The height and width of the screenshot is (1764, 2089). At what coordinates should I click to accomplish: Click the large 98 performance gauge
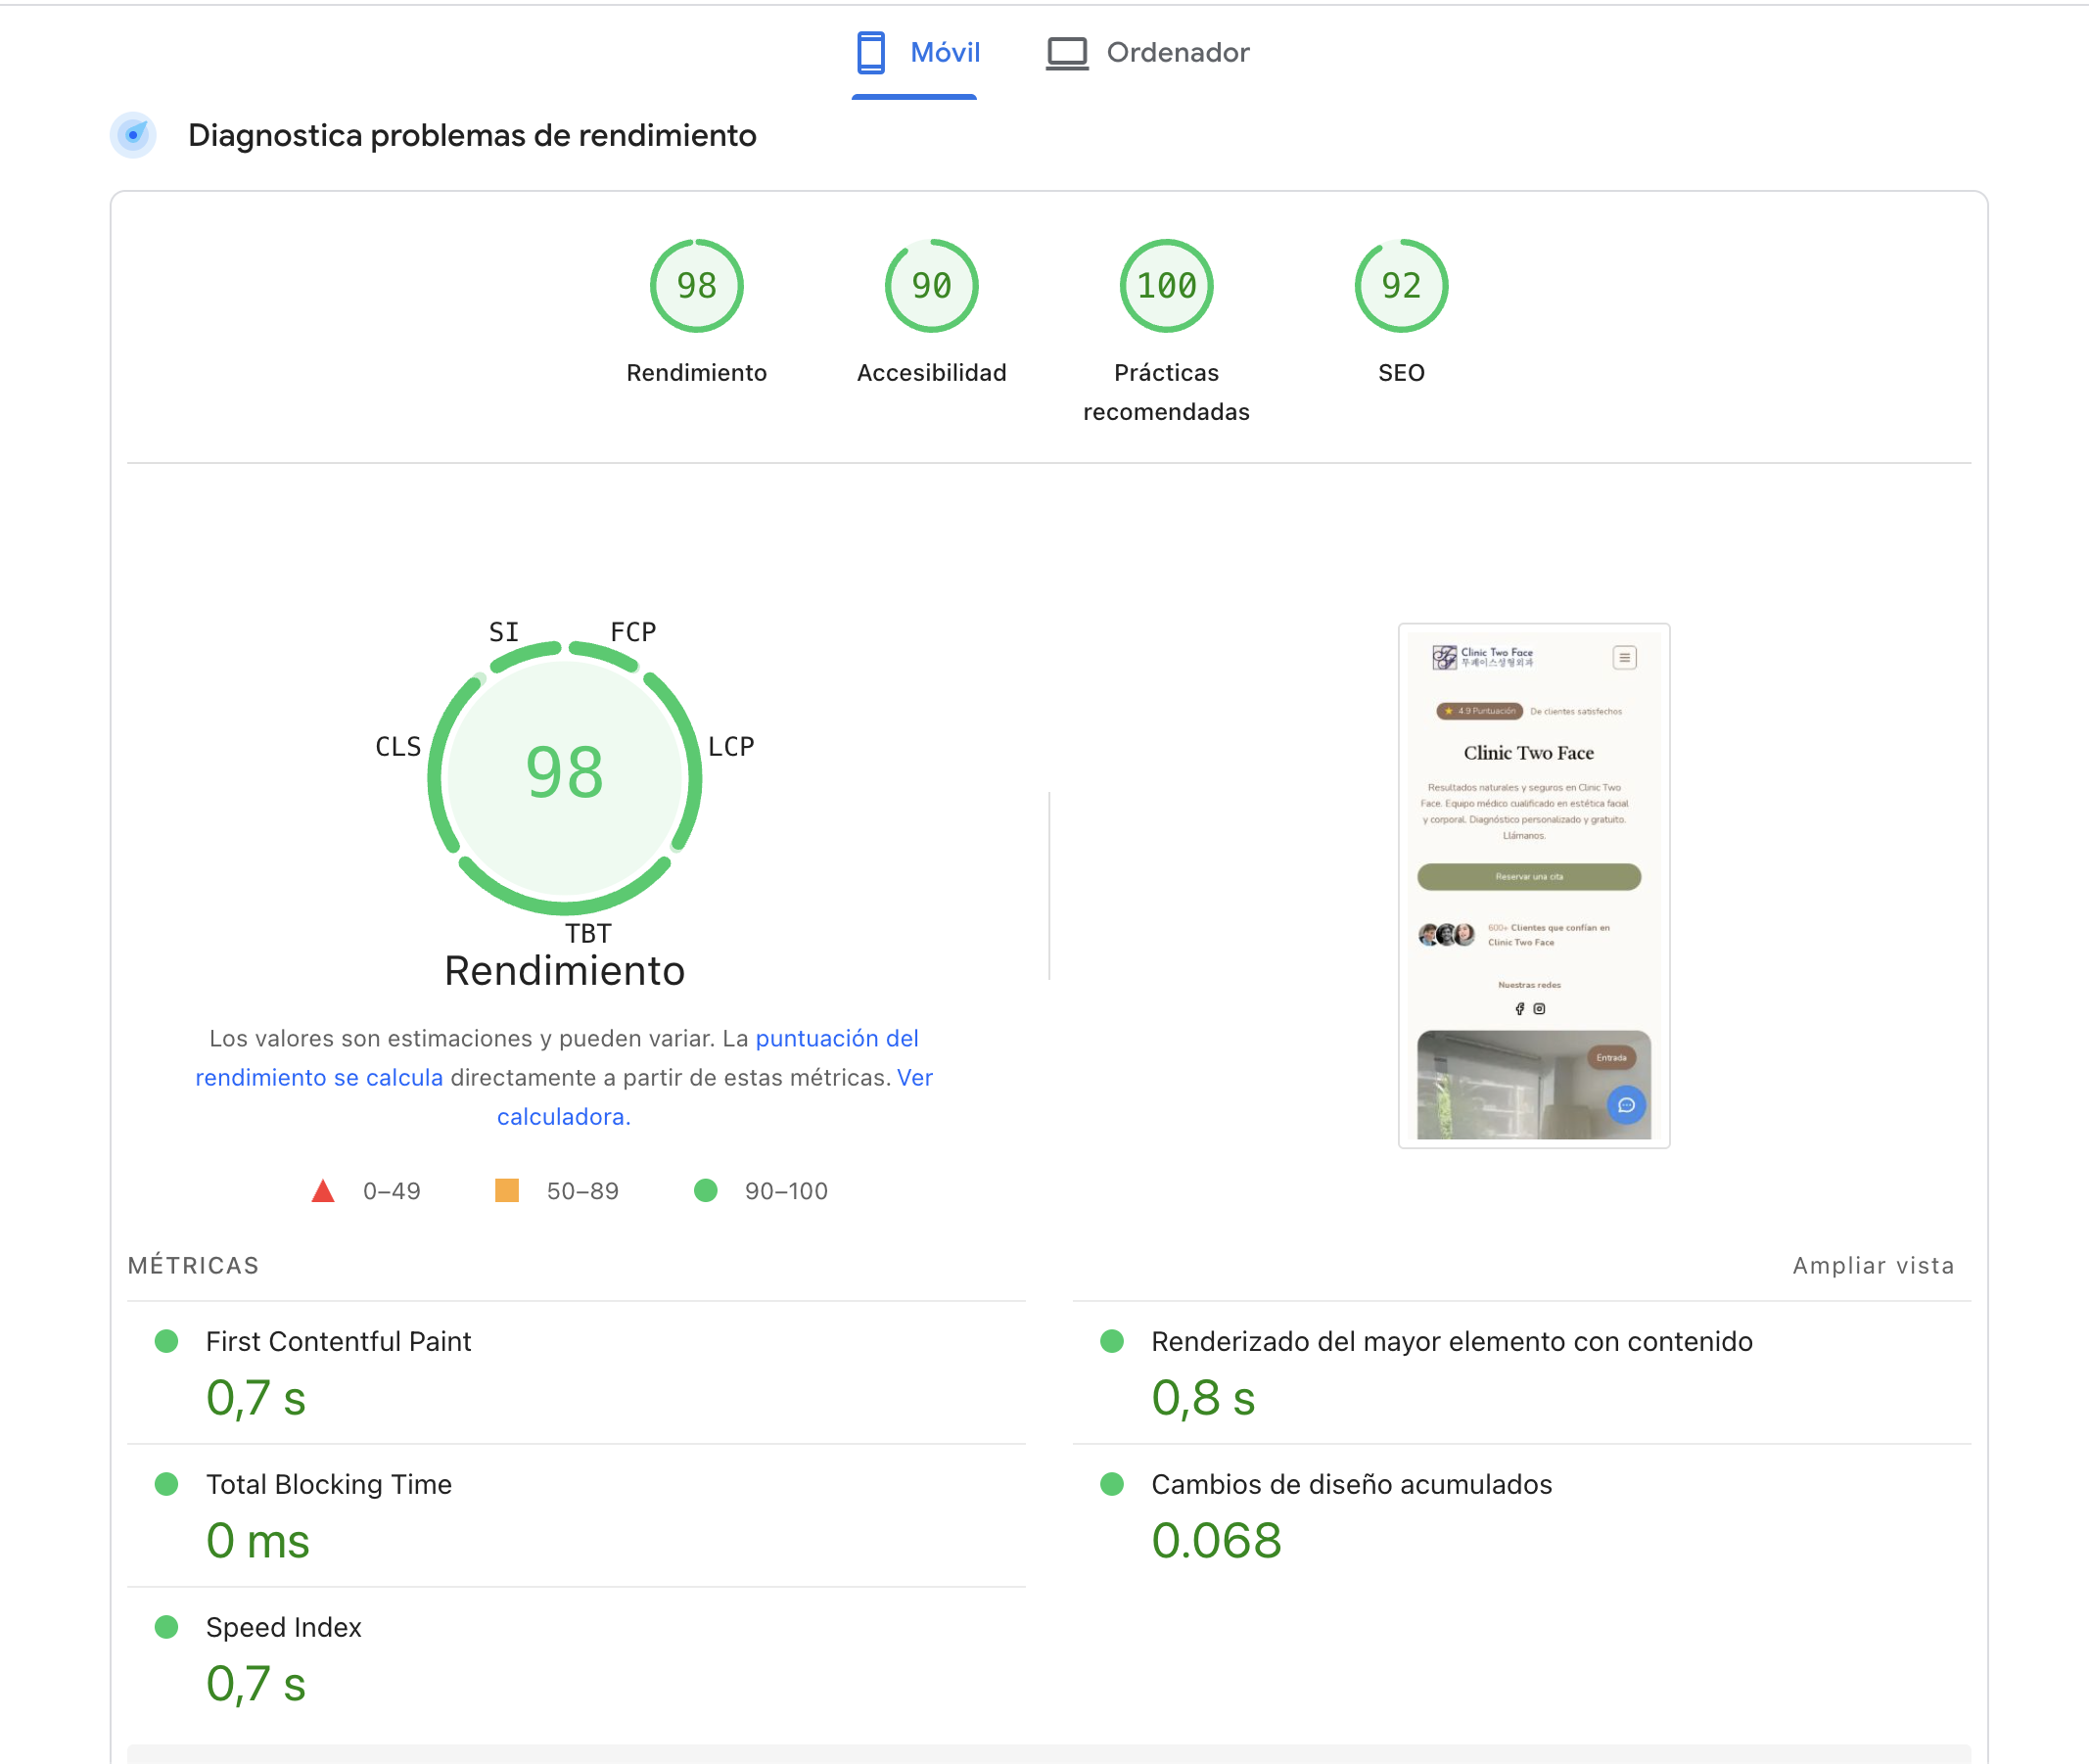564,775
